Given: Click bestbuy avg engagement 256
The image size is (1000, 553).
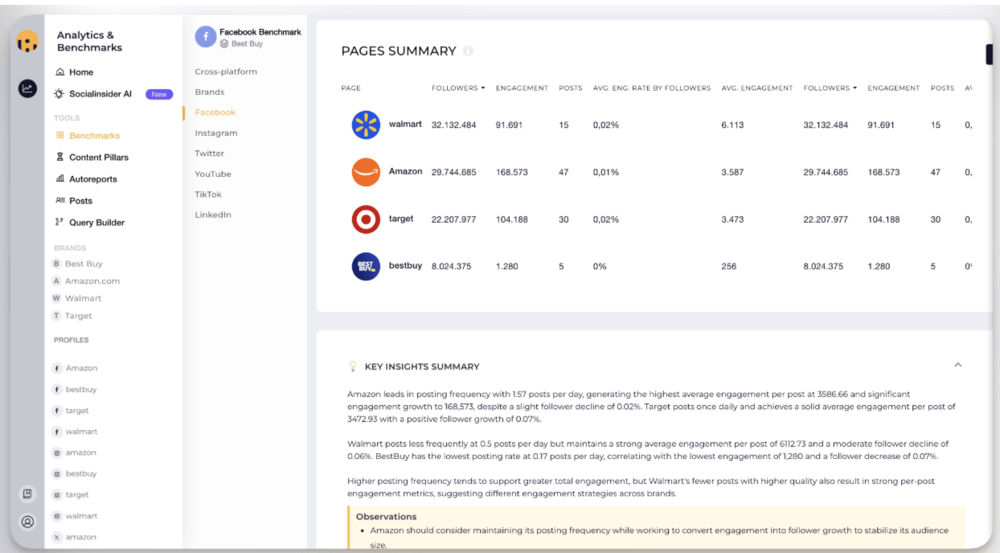Looking at the screenshot, I should click(x=729, y=267).
